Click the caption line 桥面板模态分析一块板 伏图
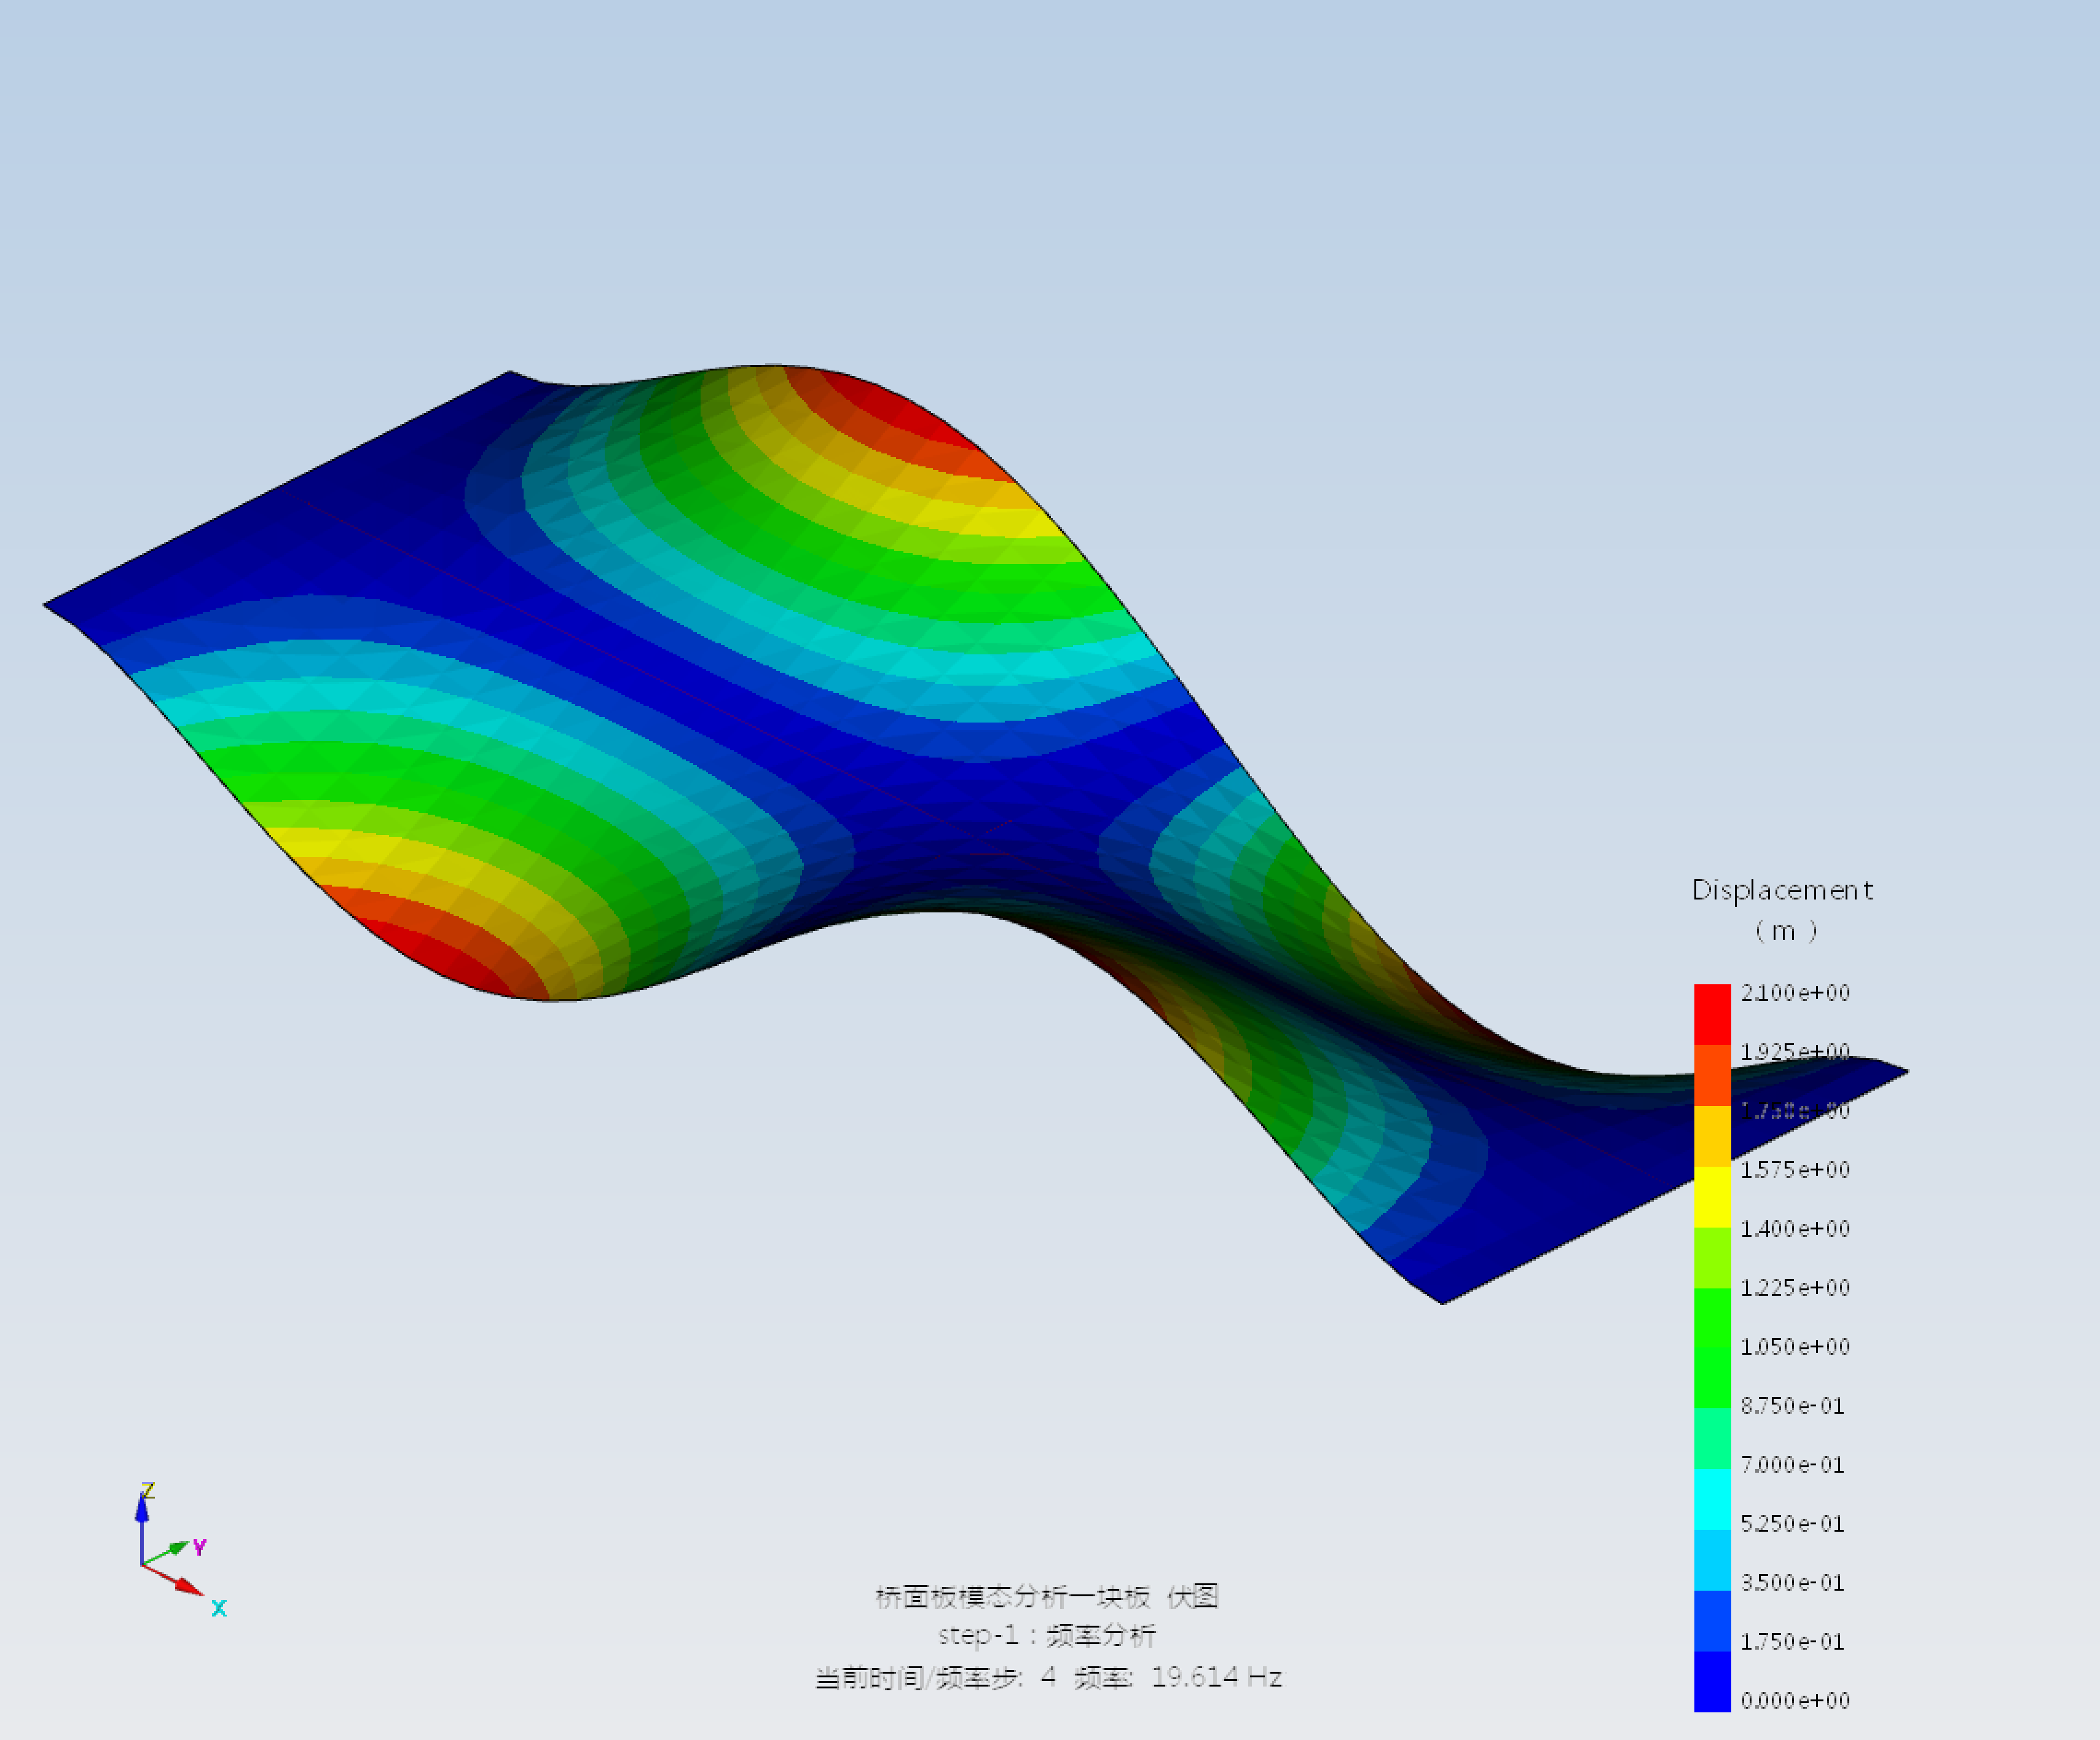The width and height of the screenshot is (2100, 1740). 1047,1597
